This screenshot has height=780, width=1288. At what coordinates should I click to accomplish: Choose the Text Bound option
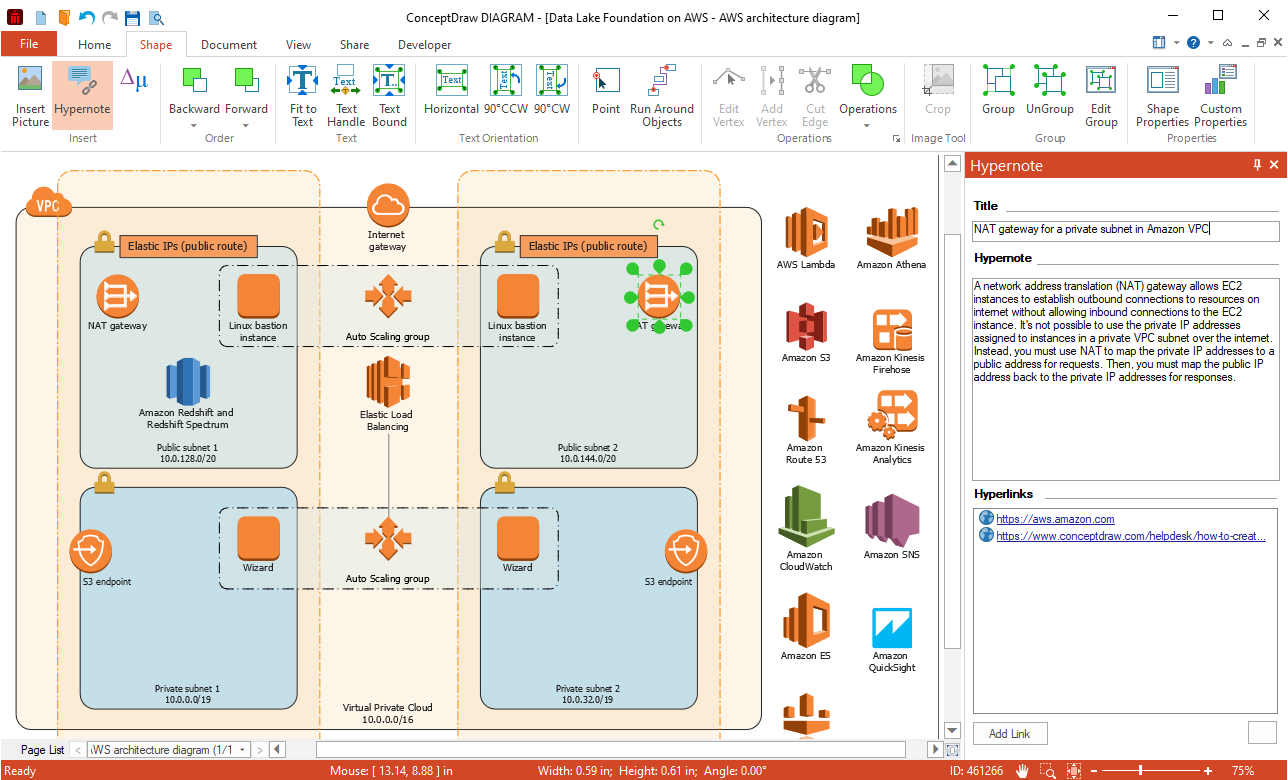[x=389, y=96]
